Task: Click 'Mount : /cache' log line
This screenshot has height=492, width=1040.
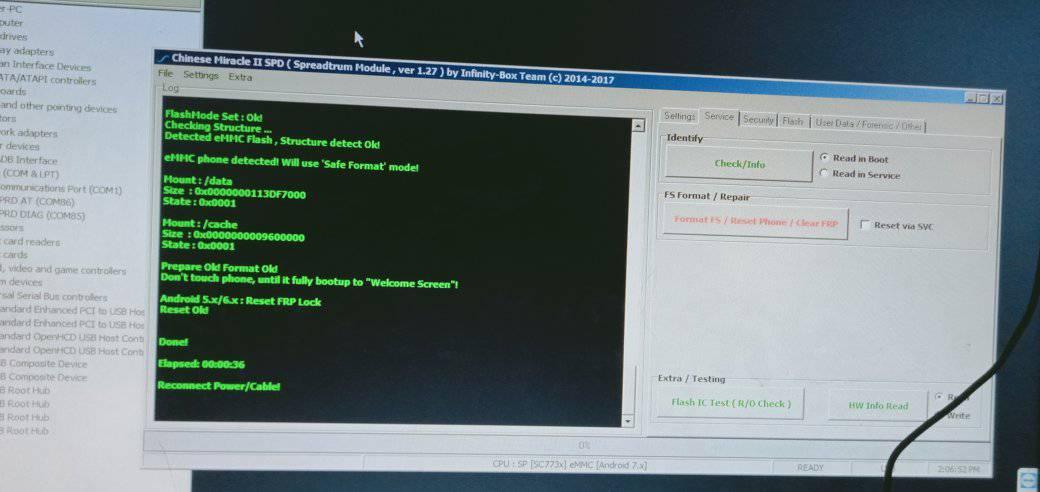Action: 199,224
